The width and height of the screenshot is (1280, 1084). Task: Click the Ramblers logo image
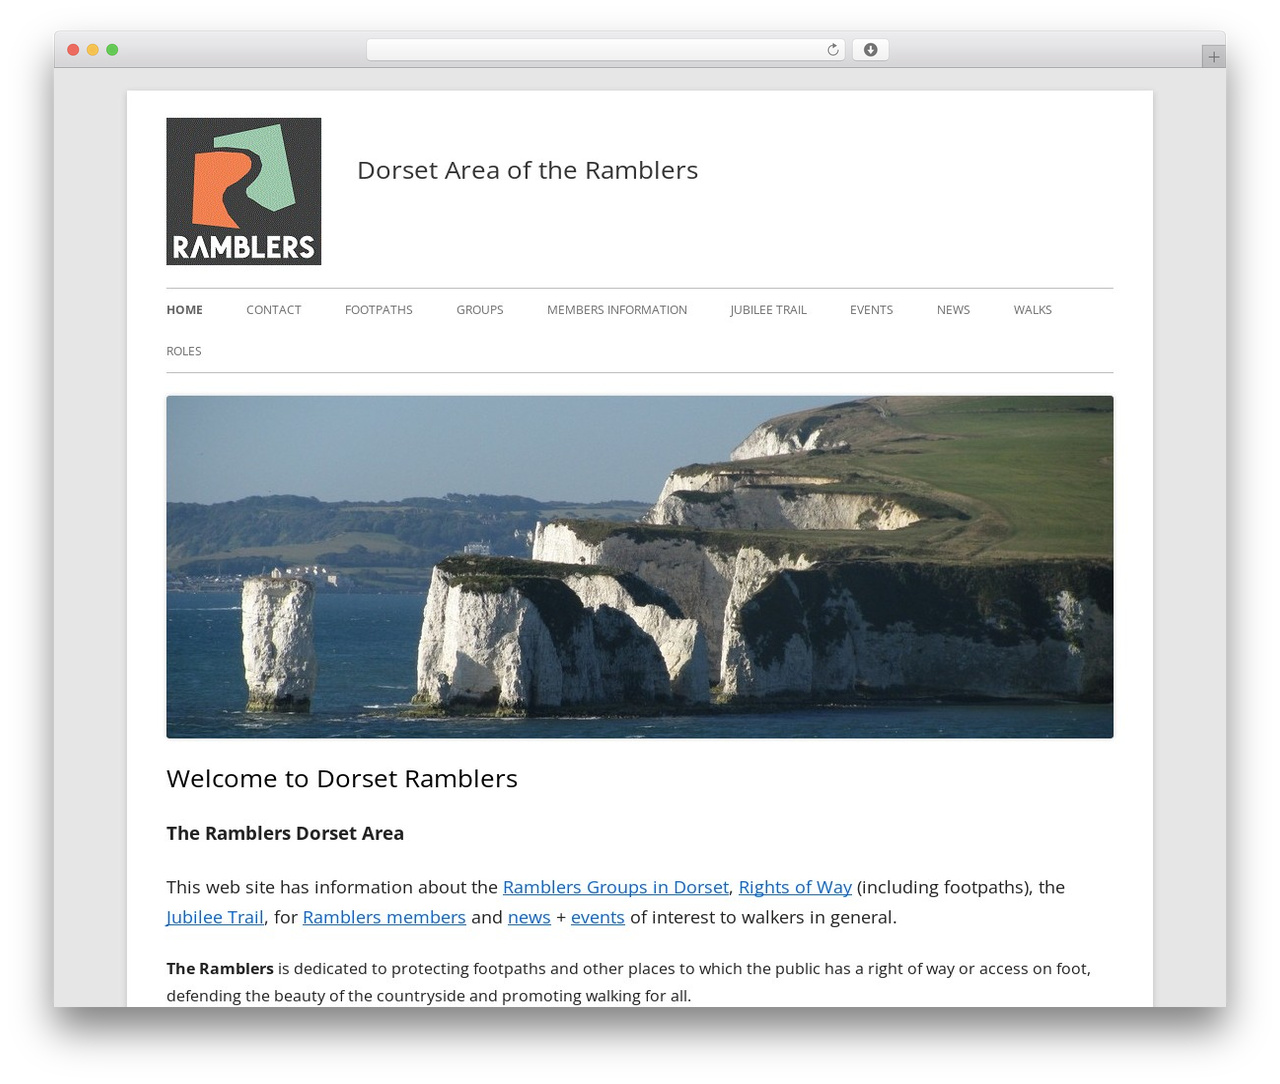click(x=244, y=191)
